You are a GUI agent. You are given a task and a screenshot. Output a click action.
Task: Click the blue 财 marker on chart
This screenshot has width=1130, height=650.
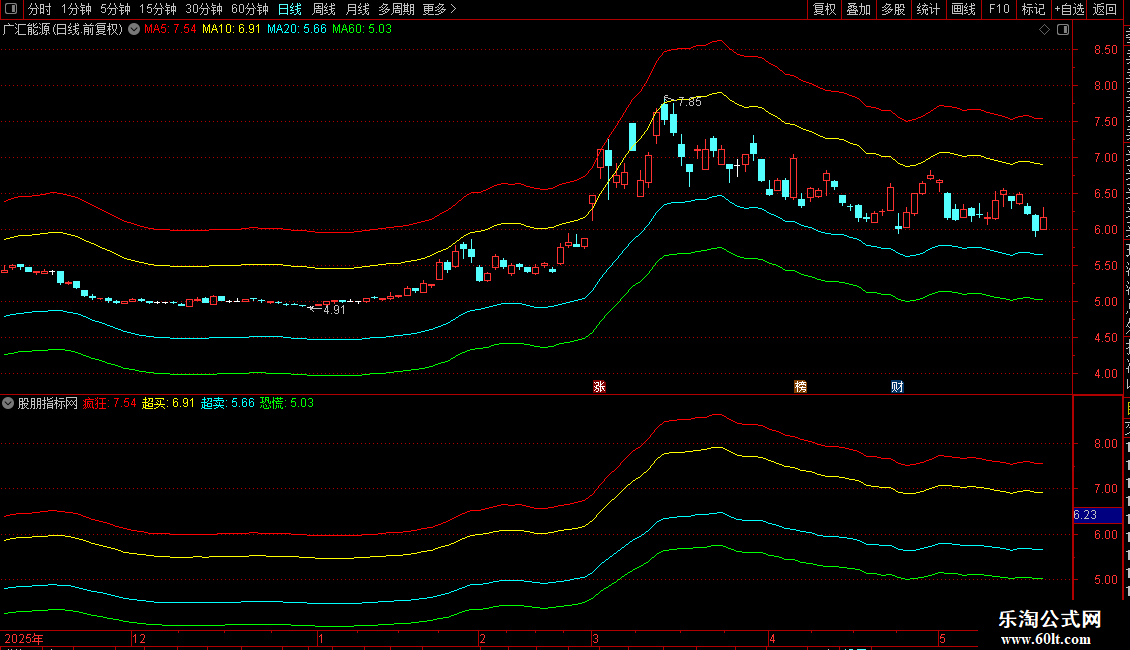(897, 386)
